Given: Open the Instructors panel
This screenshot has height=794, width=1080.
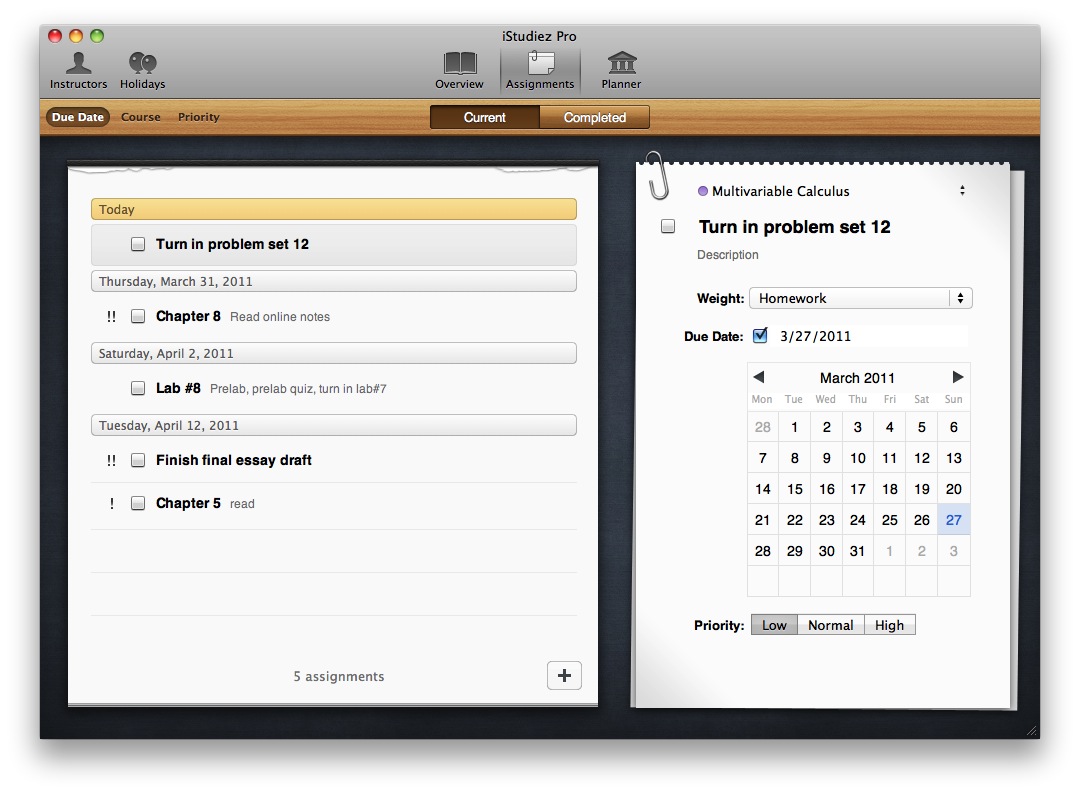Looking at the screenshot, I should (x=77, y=68).
